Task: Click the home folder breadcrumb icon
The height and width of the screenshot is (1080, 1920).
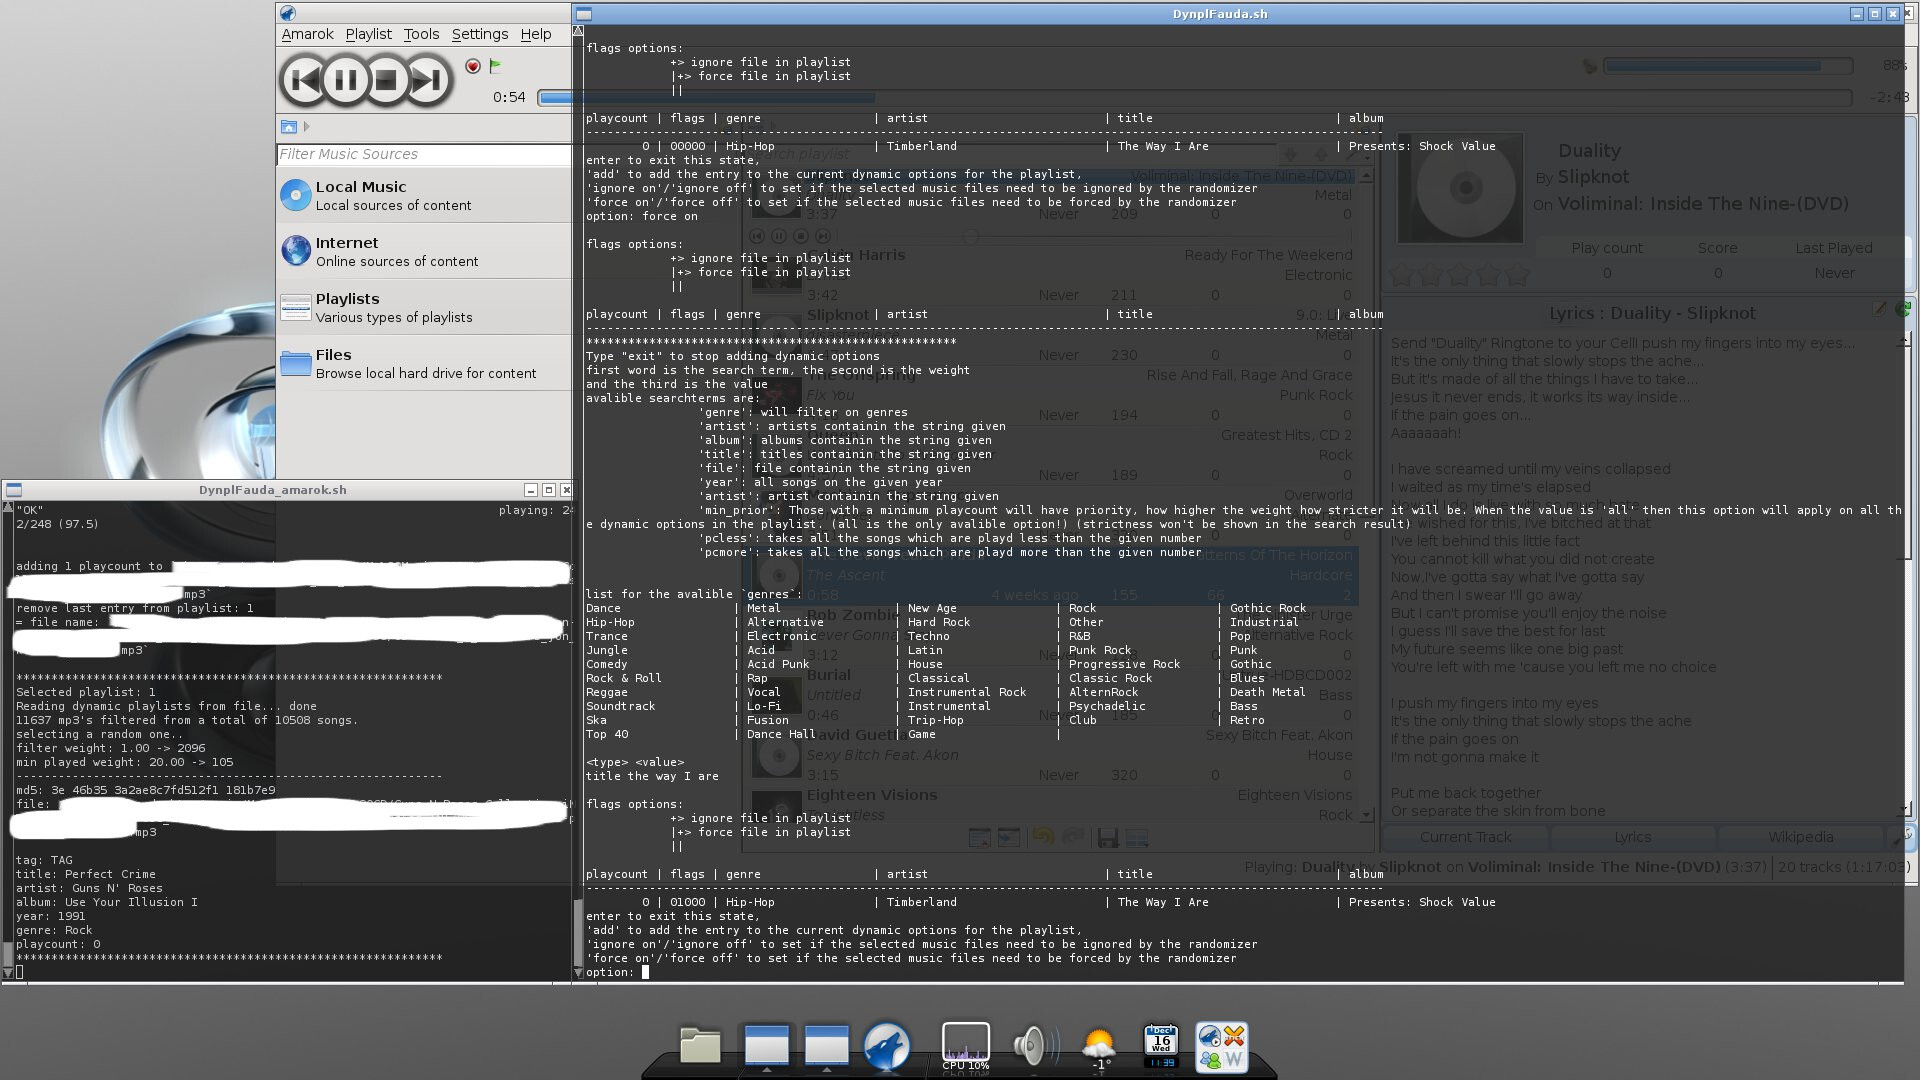Action: (289, 127)
